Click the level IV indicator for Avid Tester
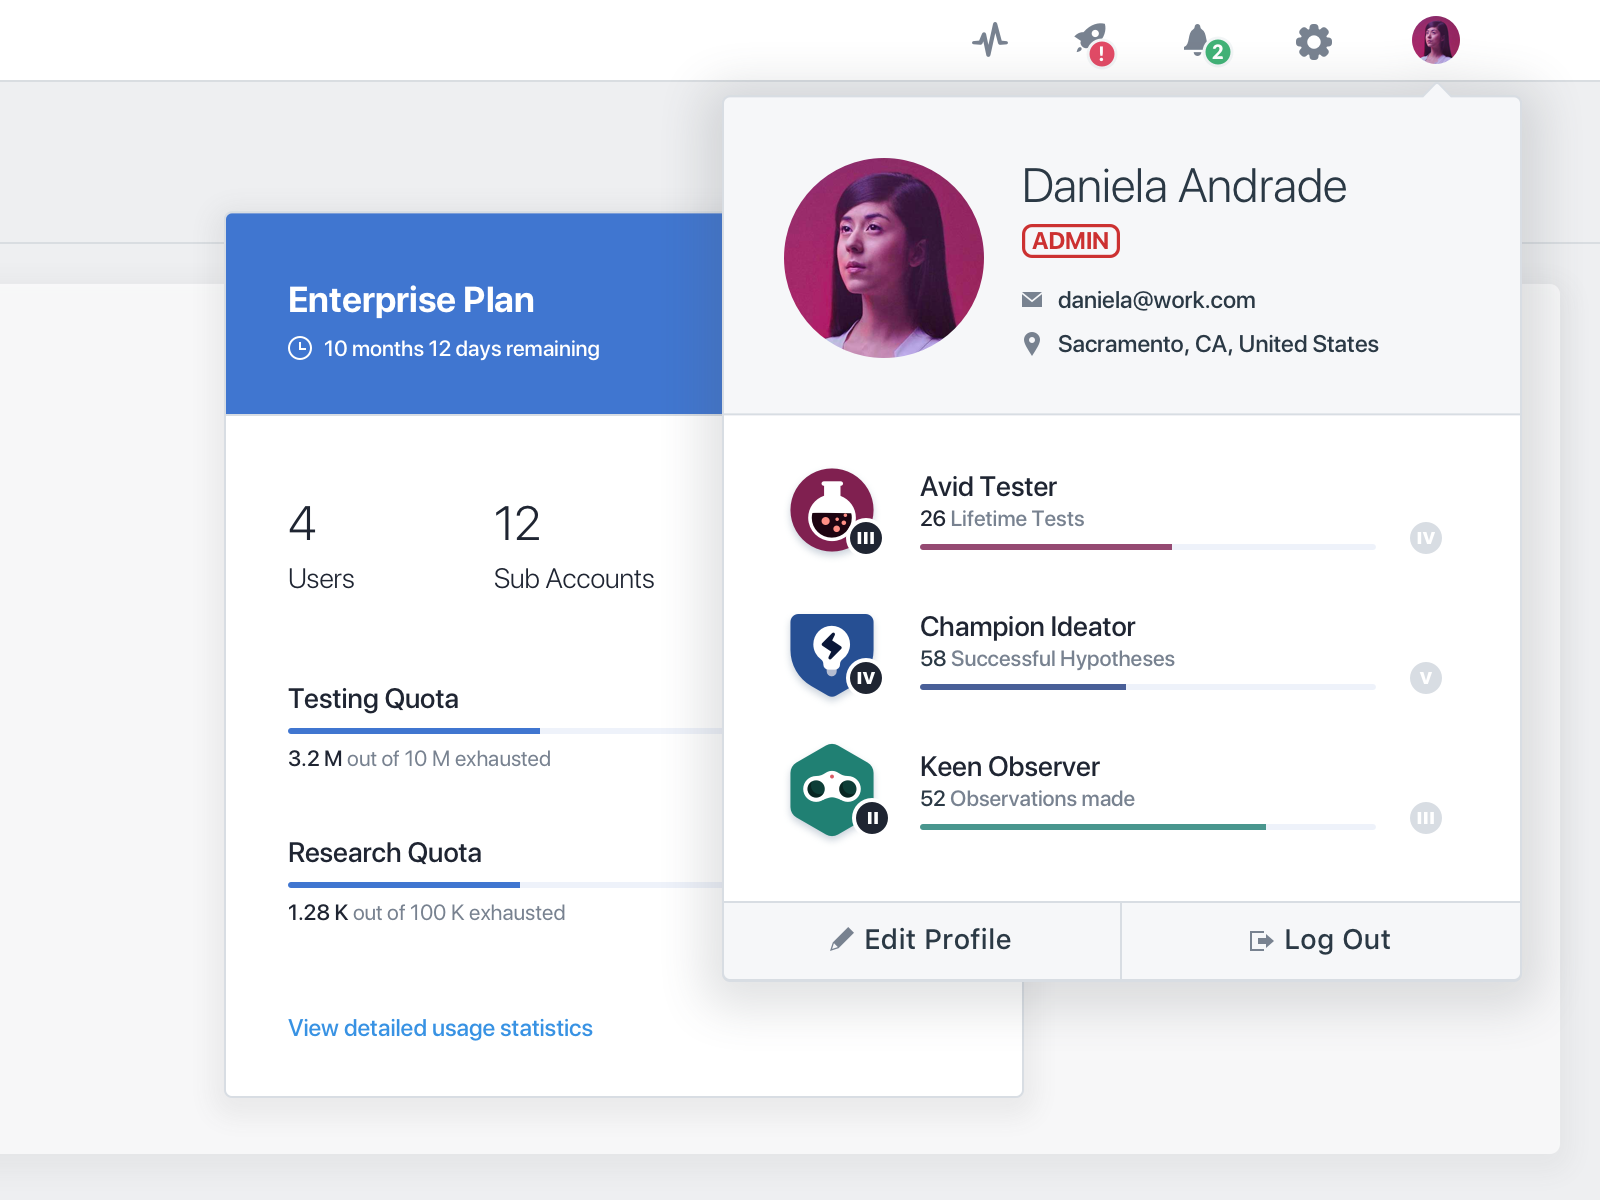 click(1425, 538)
